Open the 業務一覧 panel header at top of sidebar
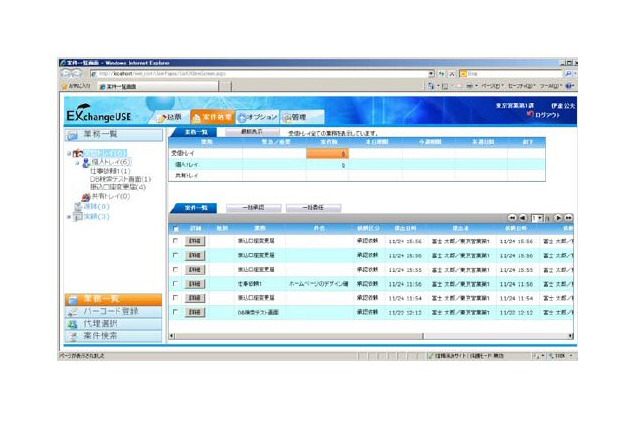Viewport: 640px width, 426px height. pos(113,135)
